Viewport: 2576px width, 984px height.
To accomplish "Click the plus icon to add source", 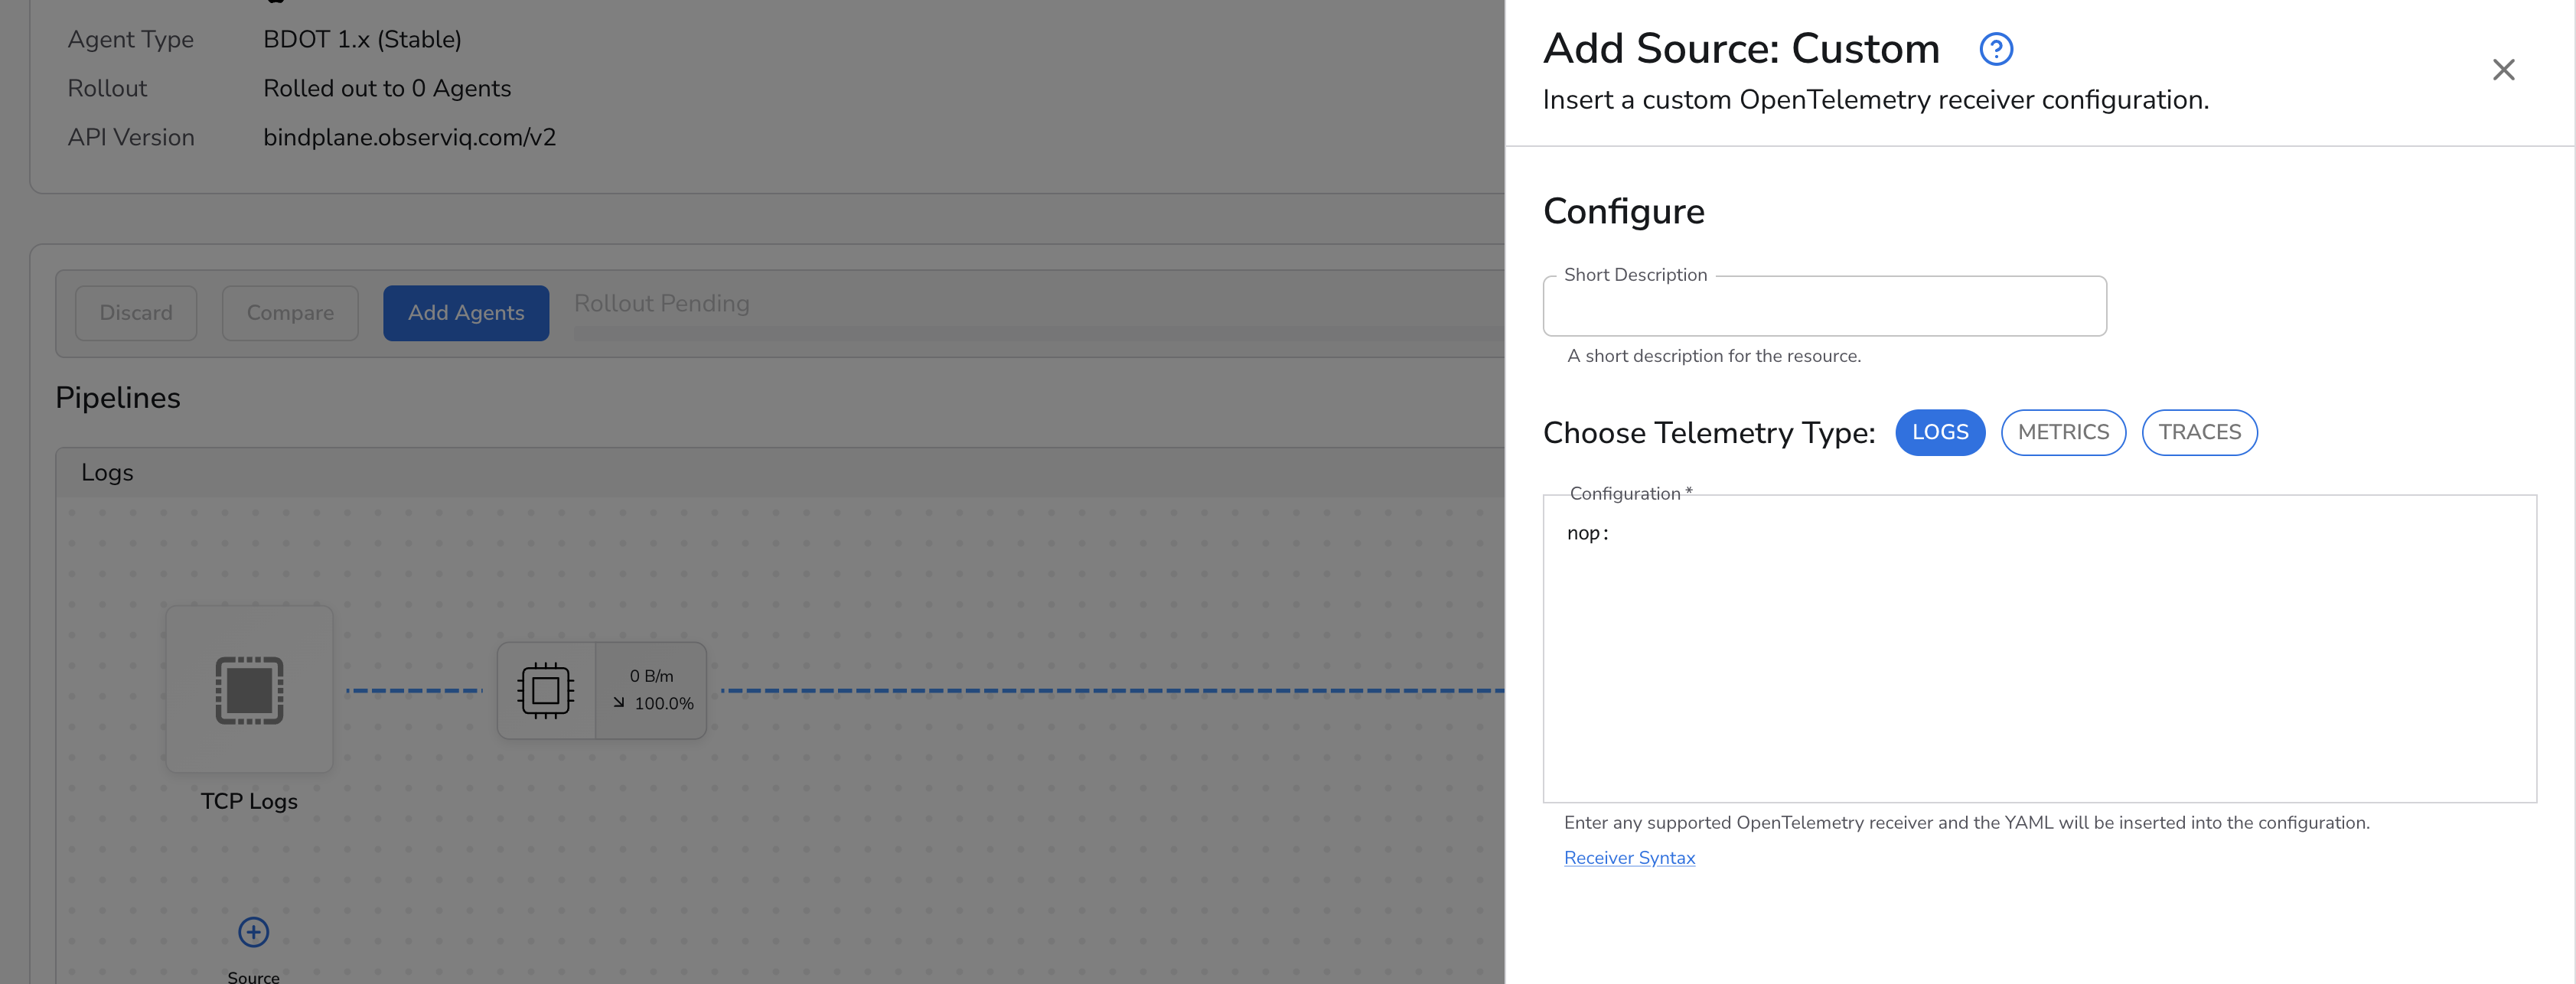I will click(x=253, y=932).
